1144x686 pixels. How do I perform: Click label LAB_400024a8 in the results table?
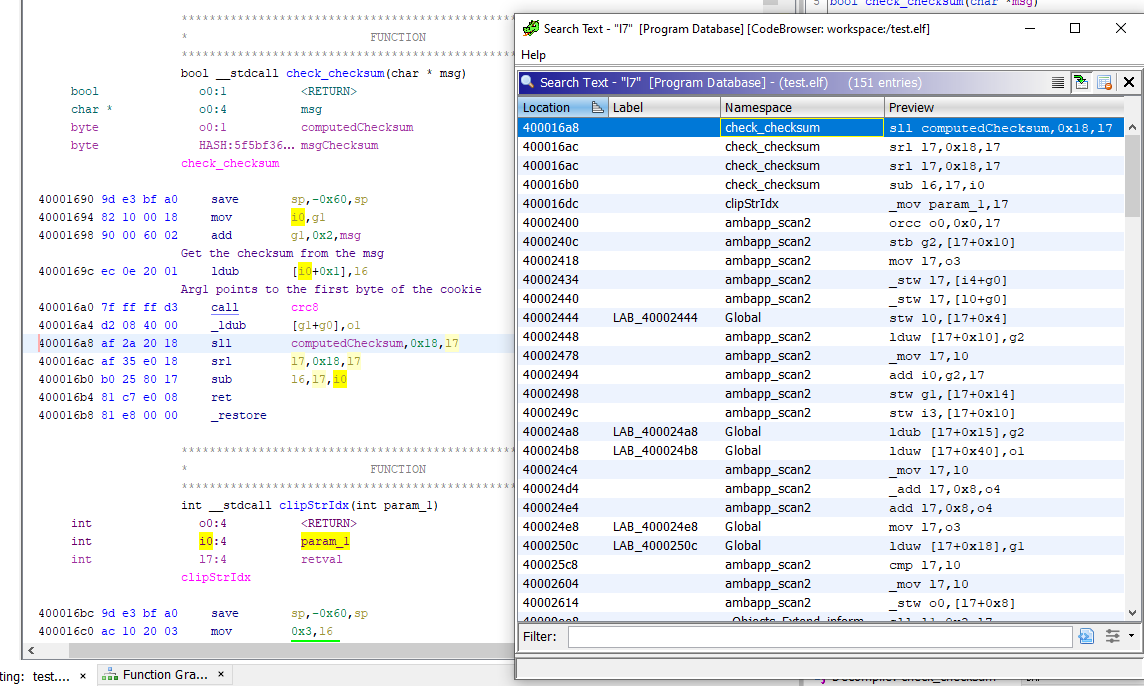coord(654,431)
